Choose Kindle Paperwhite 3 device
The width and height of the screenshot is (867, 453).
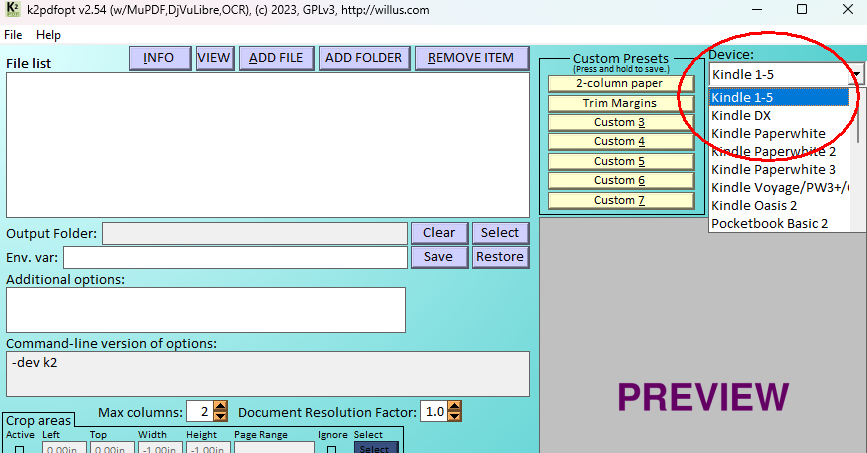click(779, 169)
